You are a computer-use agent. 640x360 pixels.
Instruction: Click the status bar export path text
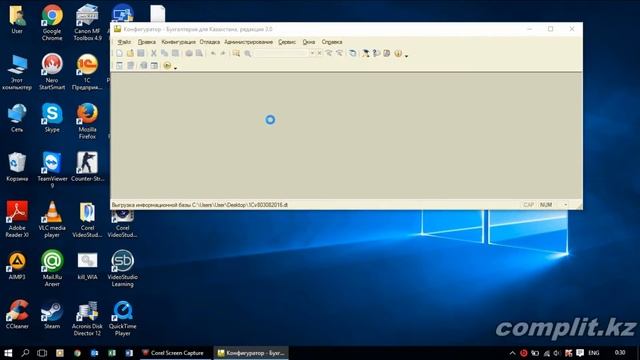pyautogui.click(x=200, y=205)
